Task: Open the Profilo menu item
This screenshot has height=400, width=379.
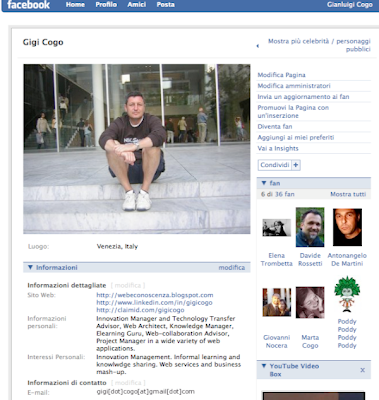Action: [x=106, y=5]
